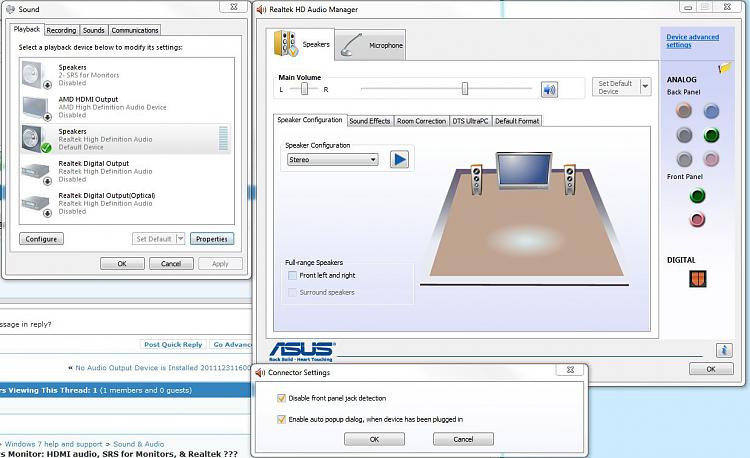The image size is (750, 458).
Task: Click the mute speaker icon beside Main Volume
Action: pyautogui.click(x=549, y=89)
